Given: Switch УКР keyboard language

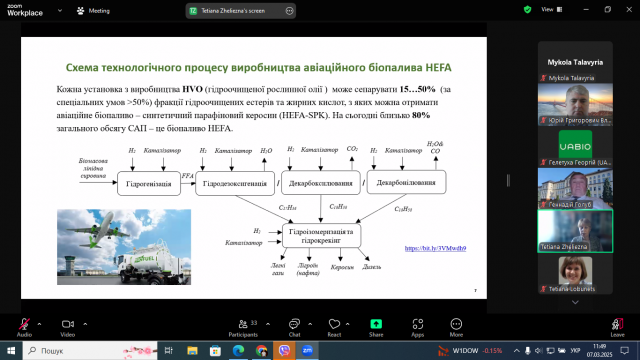Looking at the screenshot, I should [x=575, y=351].
